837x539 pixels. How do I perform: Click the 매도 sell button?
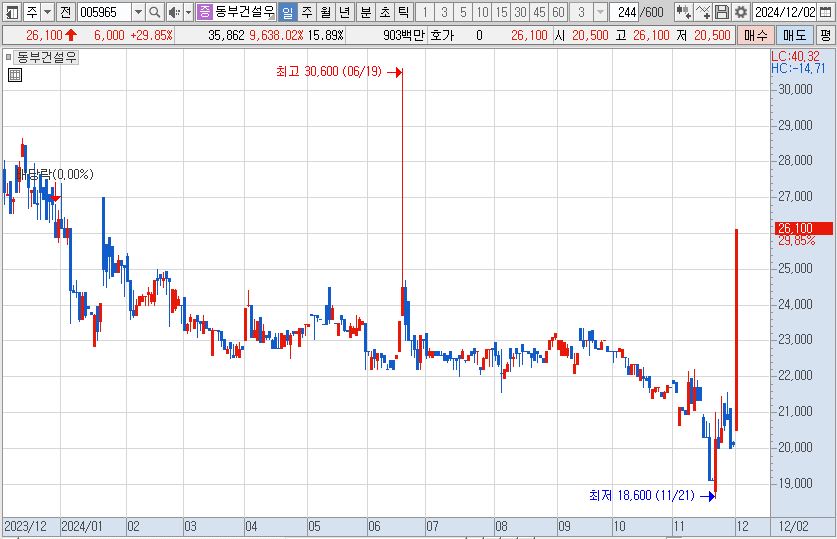pyautogui.click(x=794, y=36)
